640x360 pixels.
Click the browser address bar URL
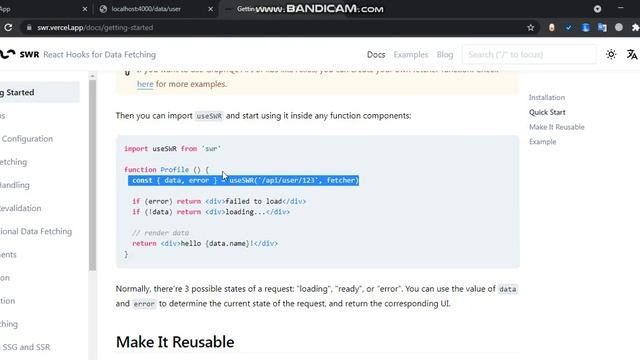pyautogui.click(x=95, y=28)
